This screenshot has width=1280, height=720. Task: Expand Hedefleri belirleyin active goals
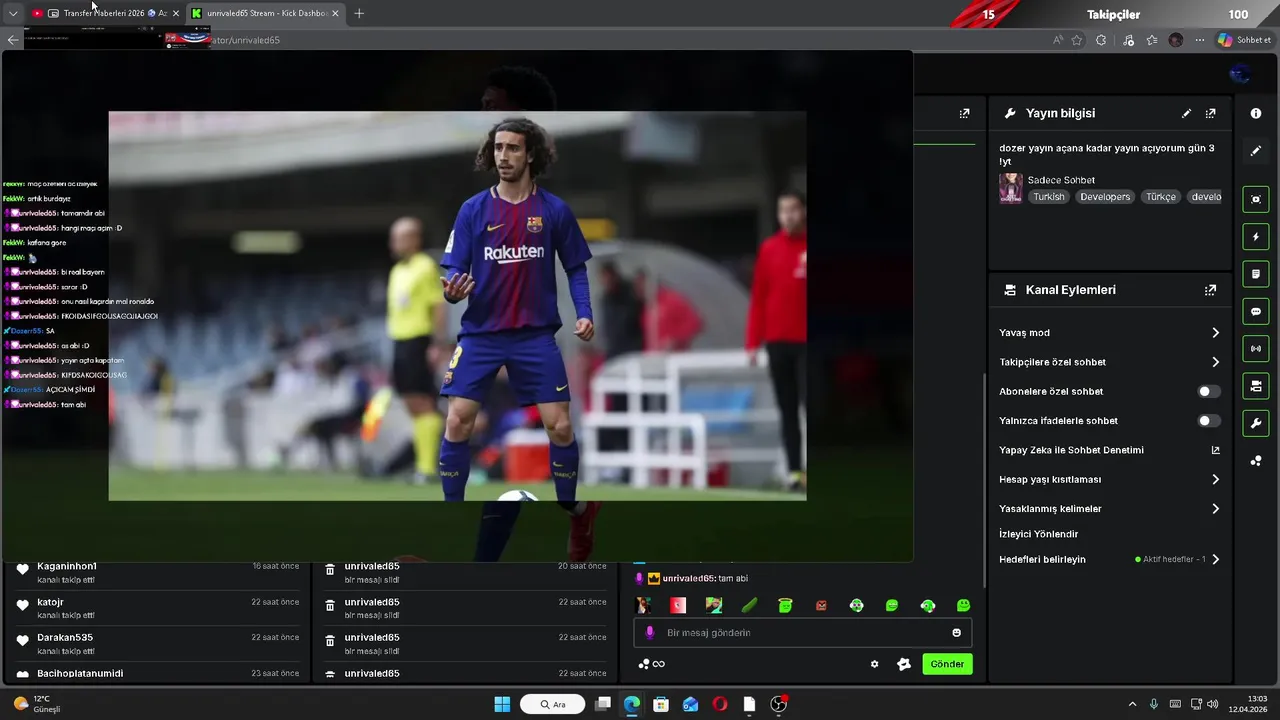point(1216,560)
